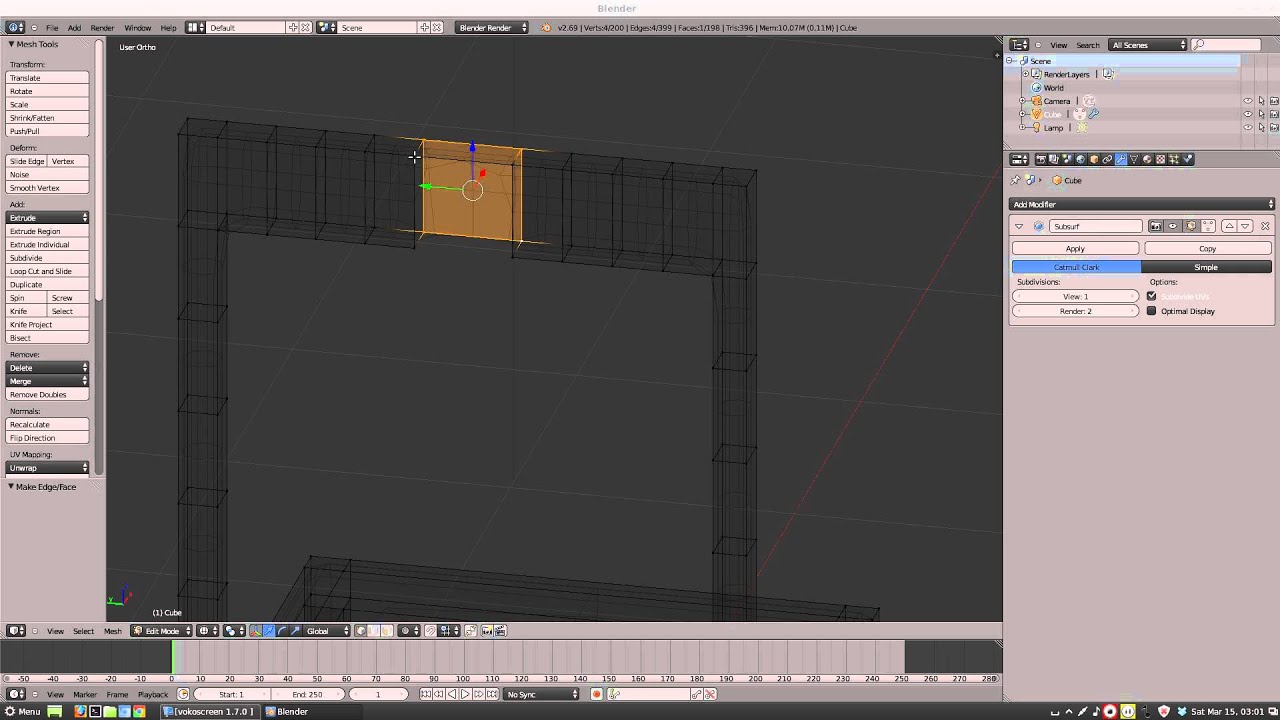Open the Help menu
The image size is (1280, 720).
(x=168, y=28)
